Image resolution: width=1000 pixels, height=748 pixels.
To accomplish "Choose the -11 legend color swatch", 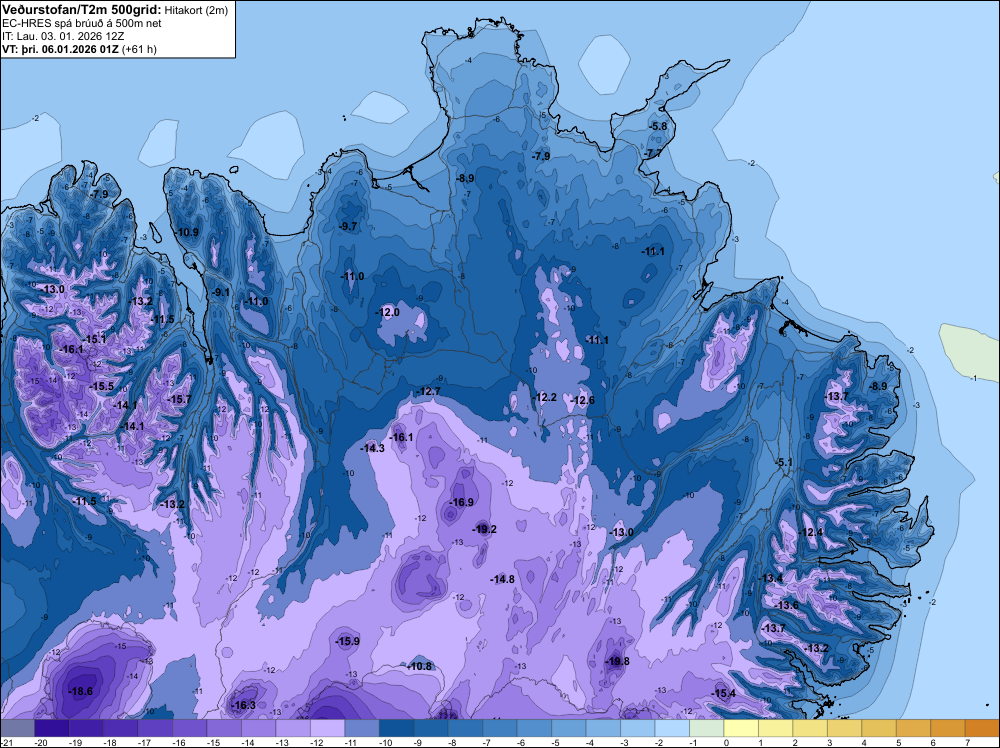I will click(x=362, y=728).
